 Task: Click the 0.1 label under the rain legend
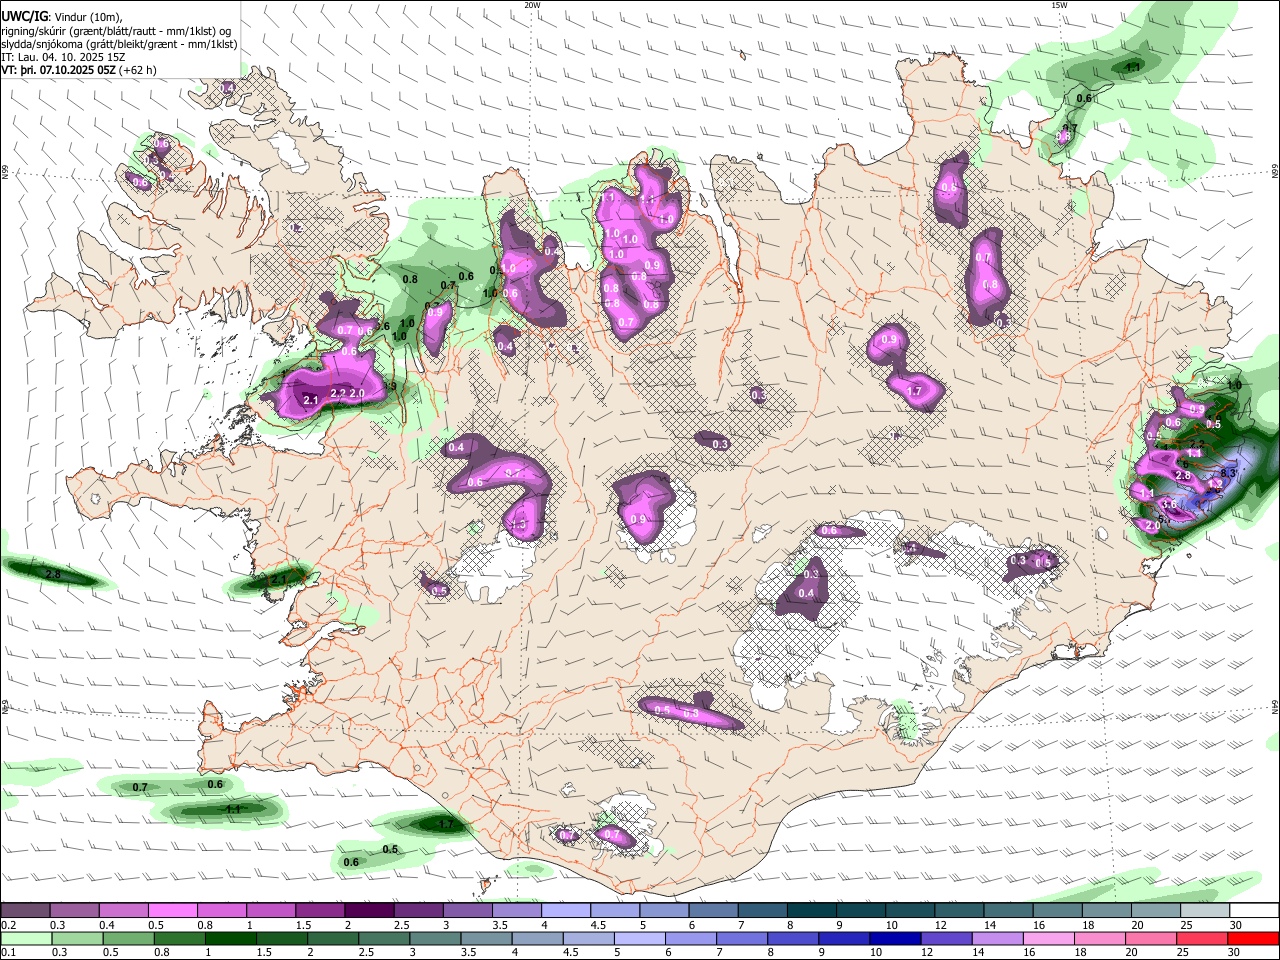(x=8, y=953)
